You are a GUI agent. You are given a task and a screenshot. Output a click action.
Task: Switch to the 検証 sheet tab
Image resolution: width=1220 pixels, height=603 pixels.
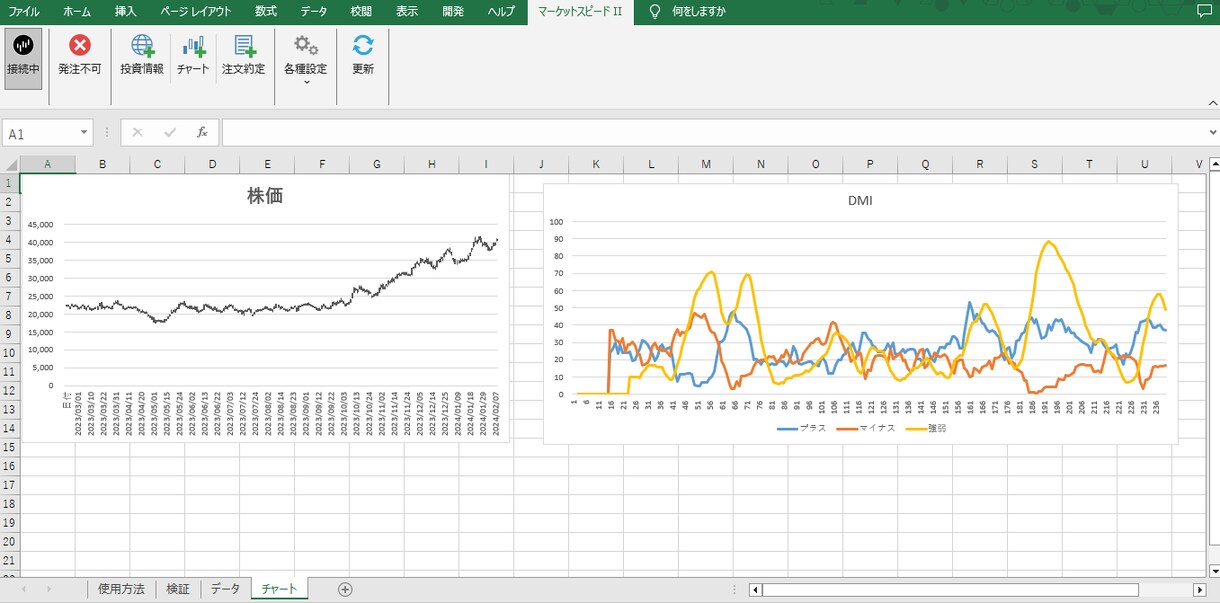[x=178, y=589]
